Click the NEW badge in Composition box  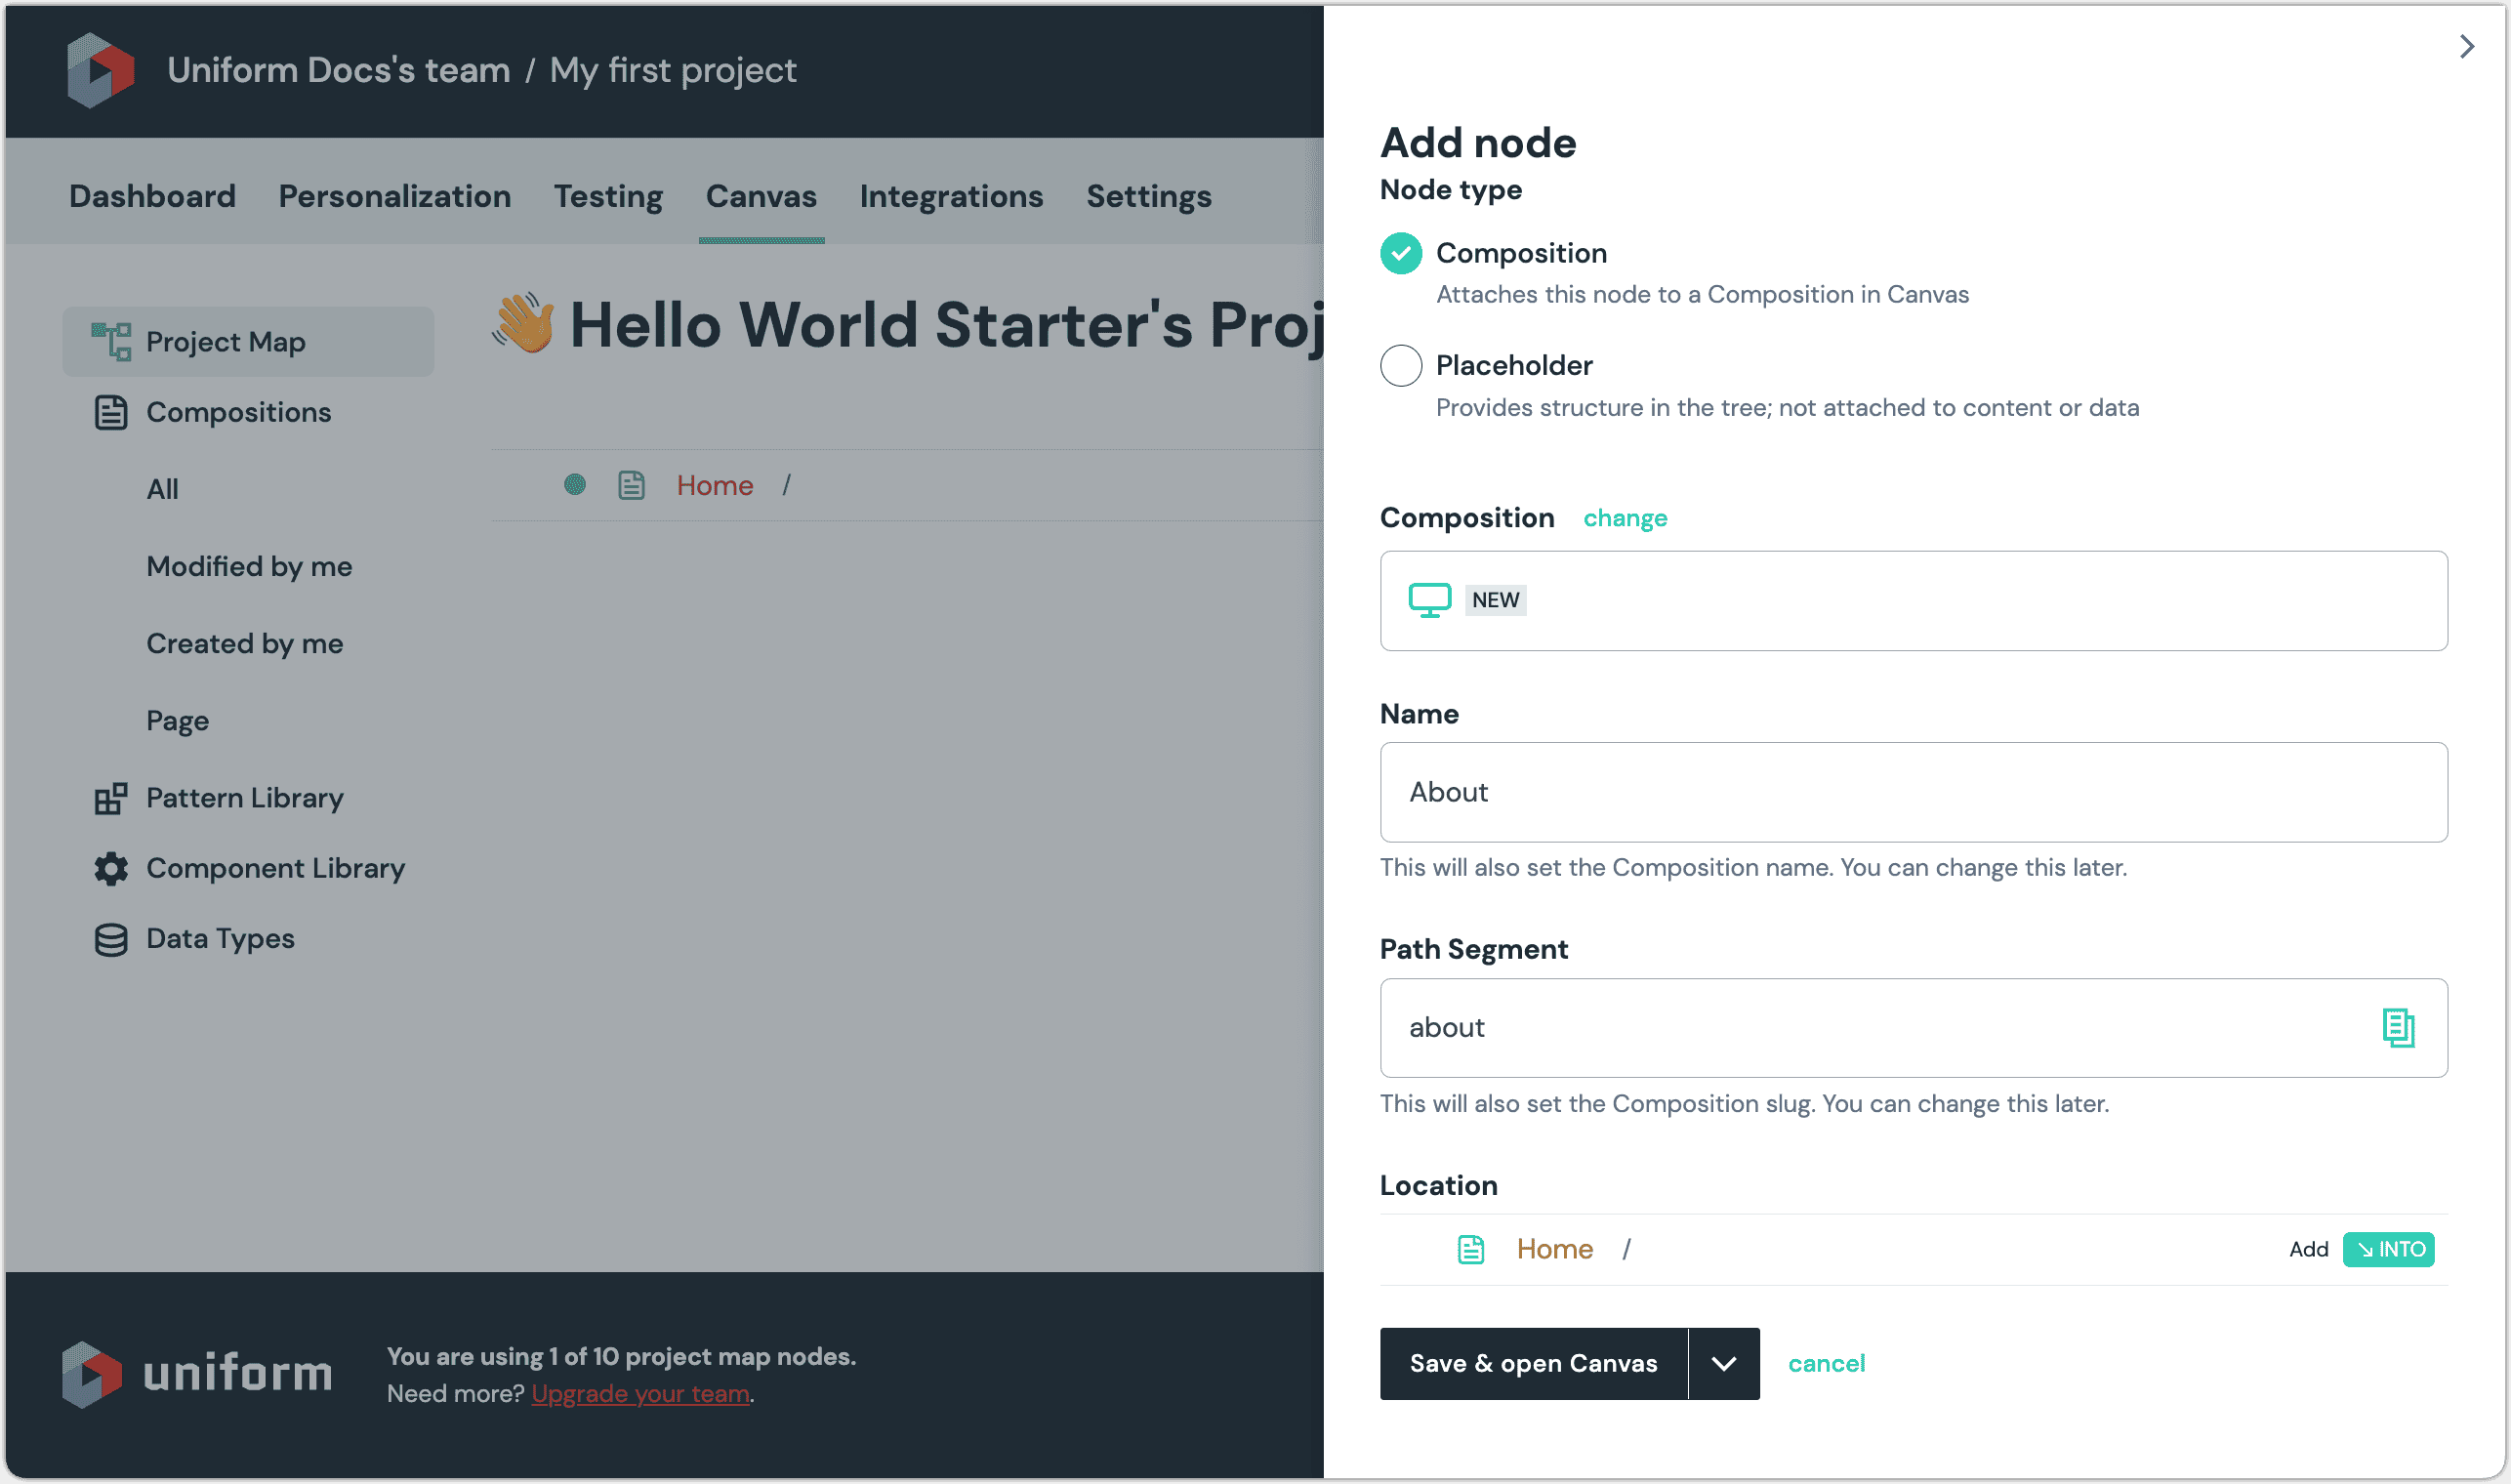click(x=1494, y=600)
